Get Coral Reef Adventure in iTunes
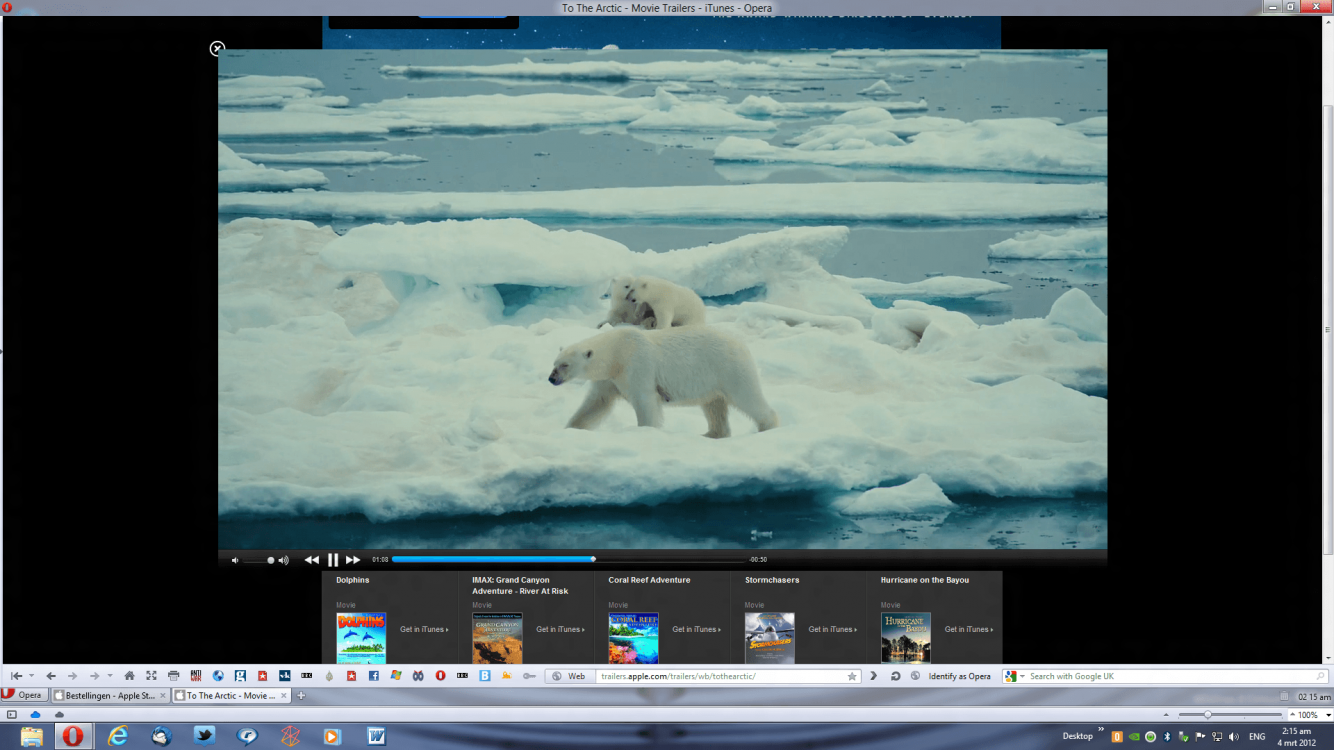 [x=696, y=629]
